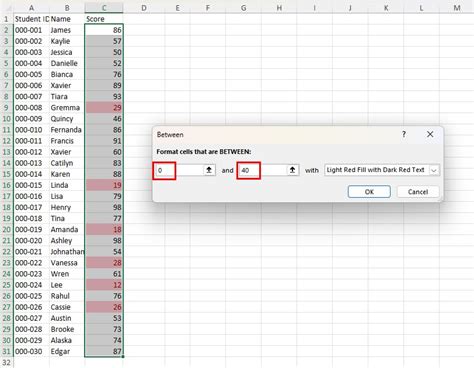Close the Between dialog with the X
Screen dimensions: 474x368
[430, 134]
